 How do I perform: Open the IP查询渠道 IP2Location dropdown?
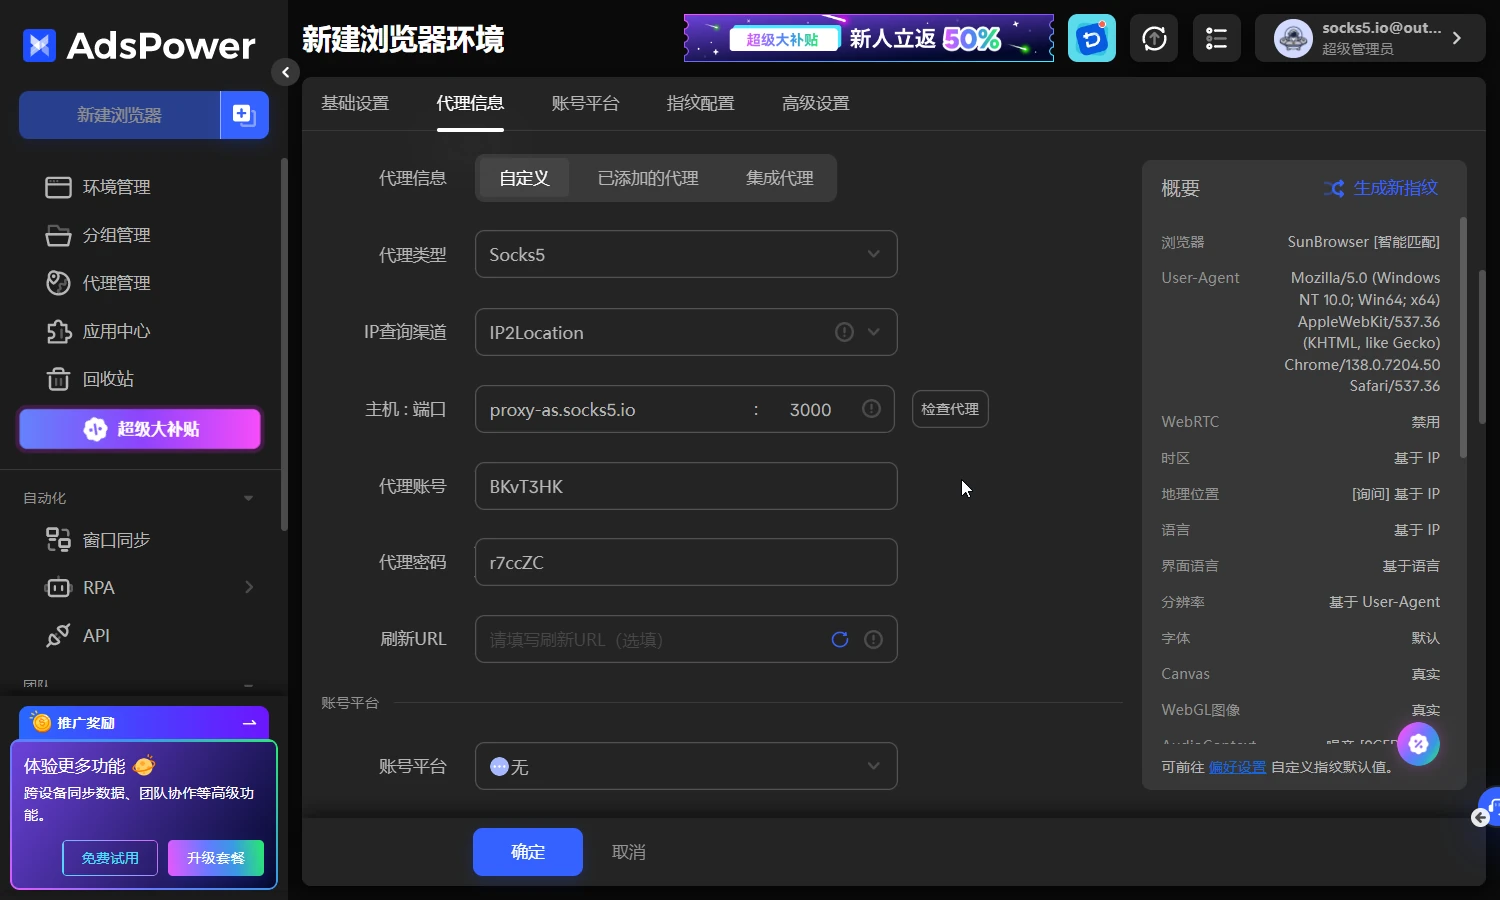click(x=686, y=332)
